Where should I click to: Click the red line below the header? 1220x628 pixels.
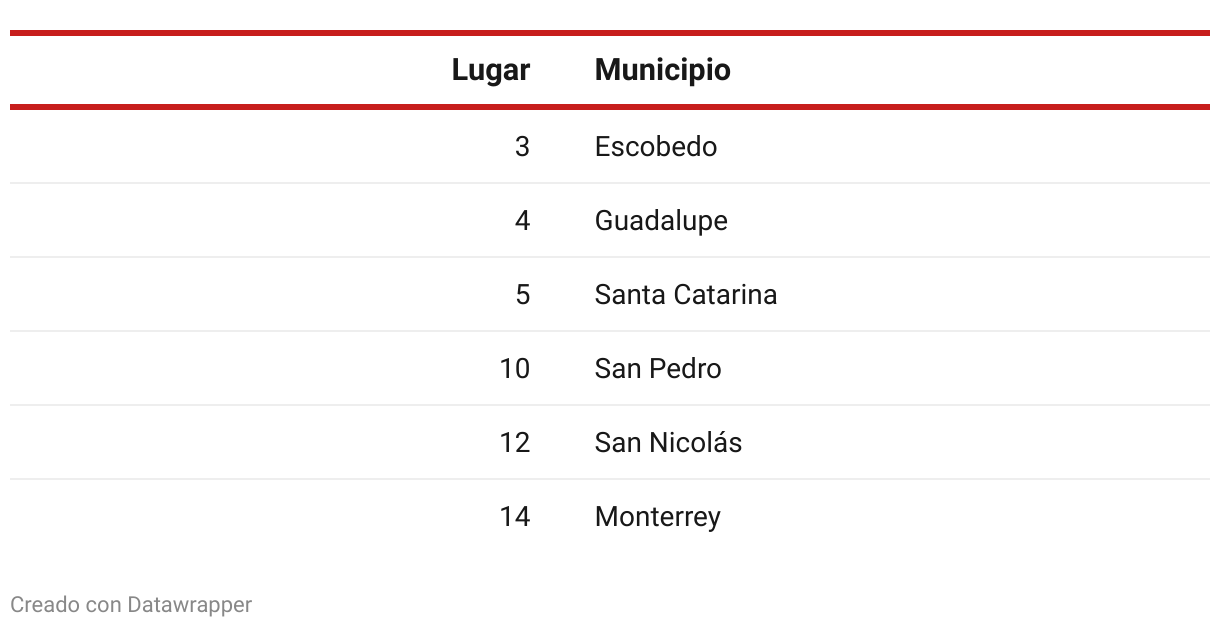[x=610, y=106]
